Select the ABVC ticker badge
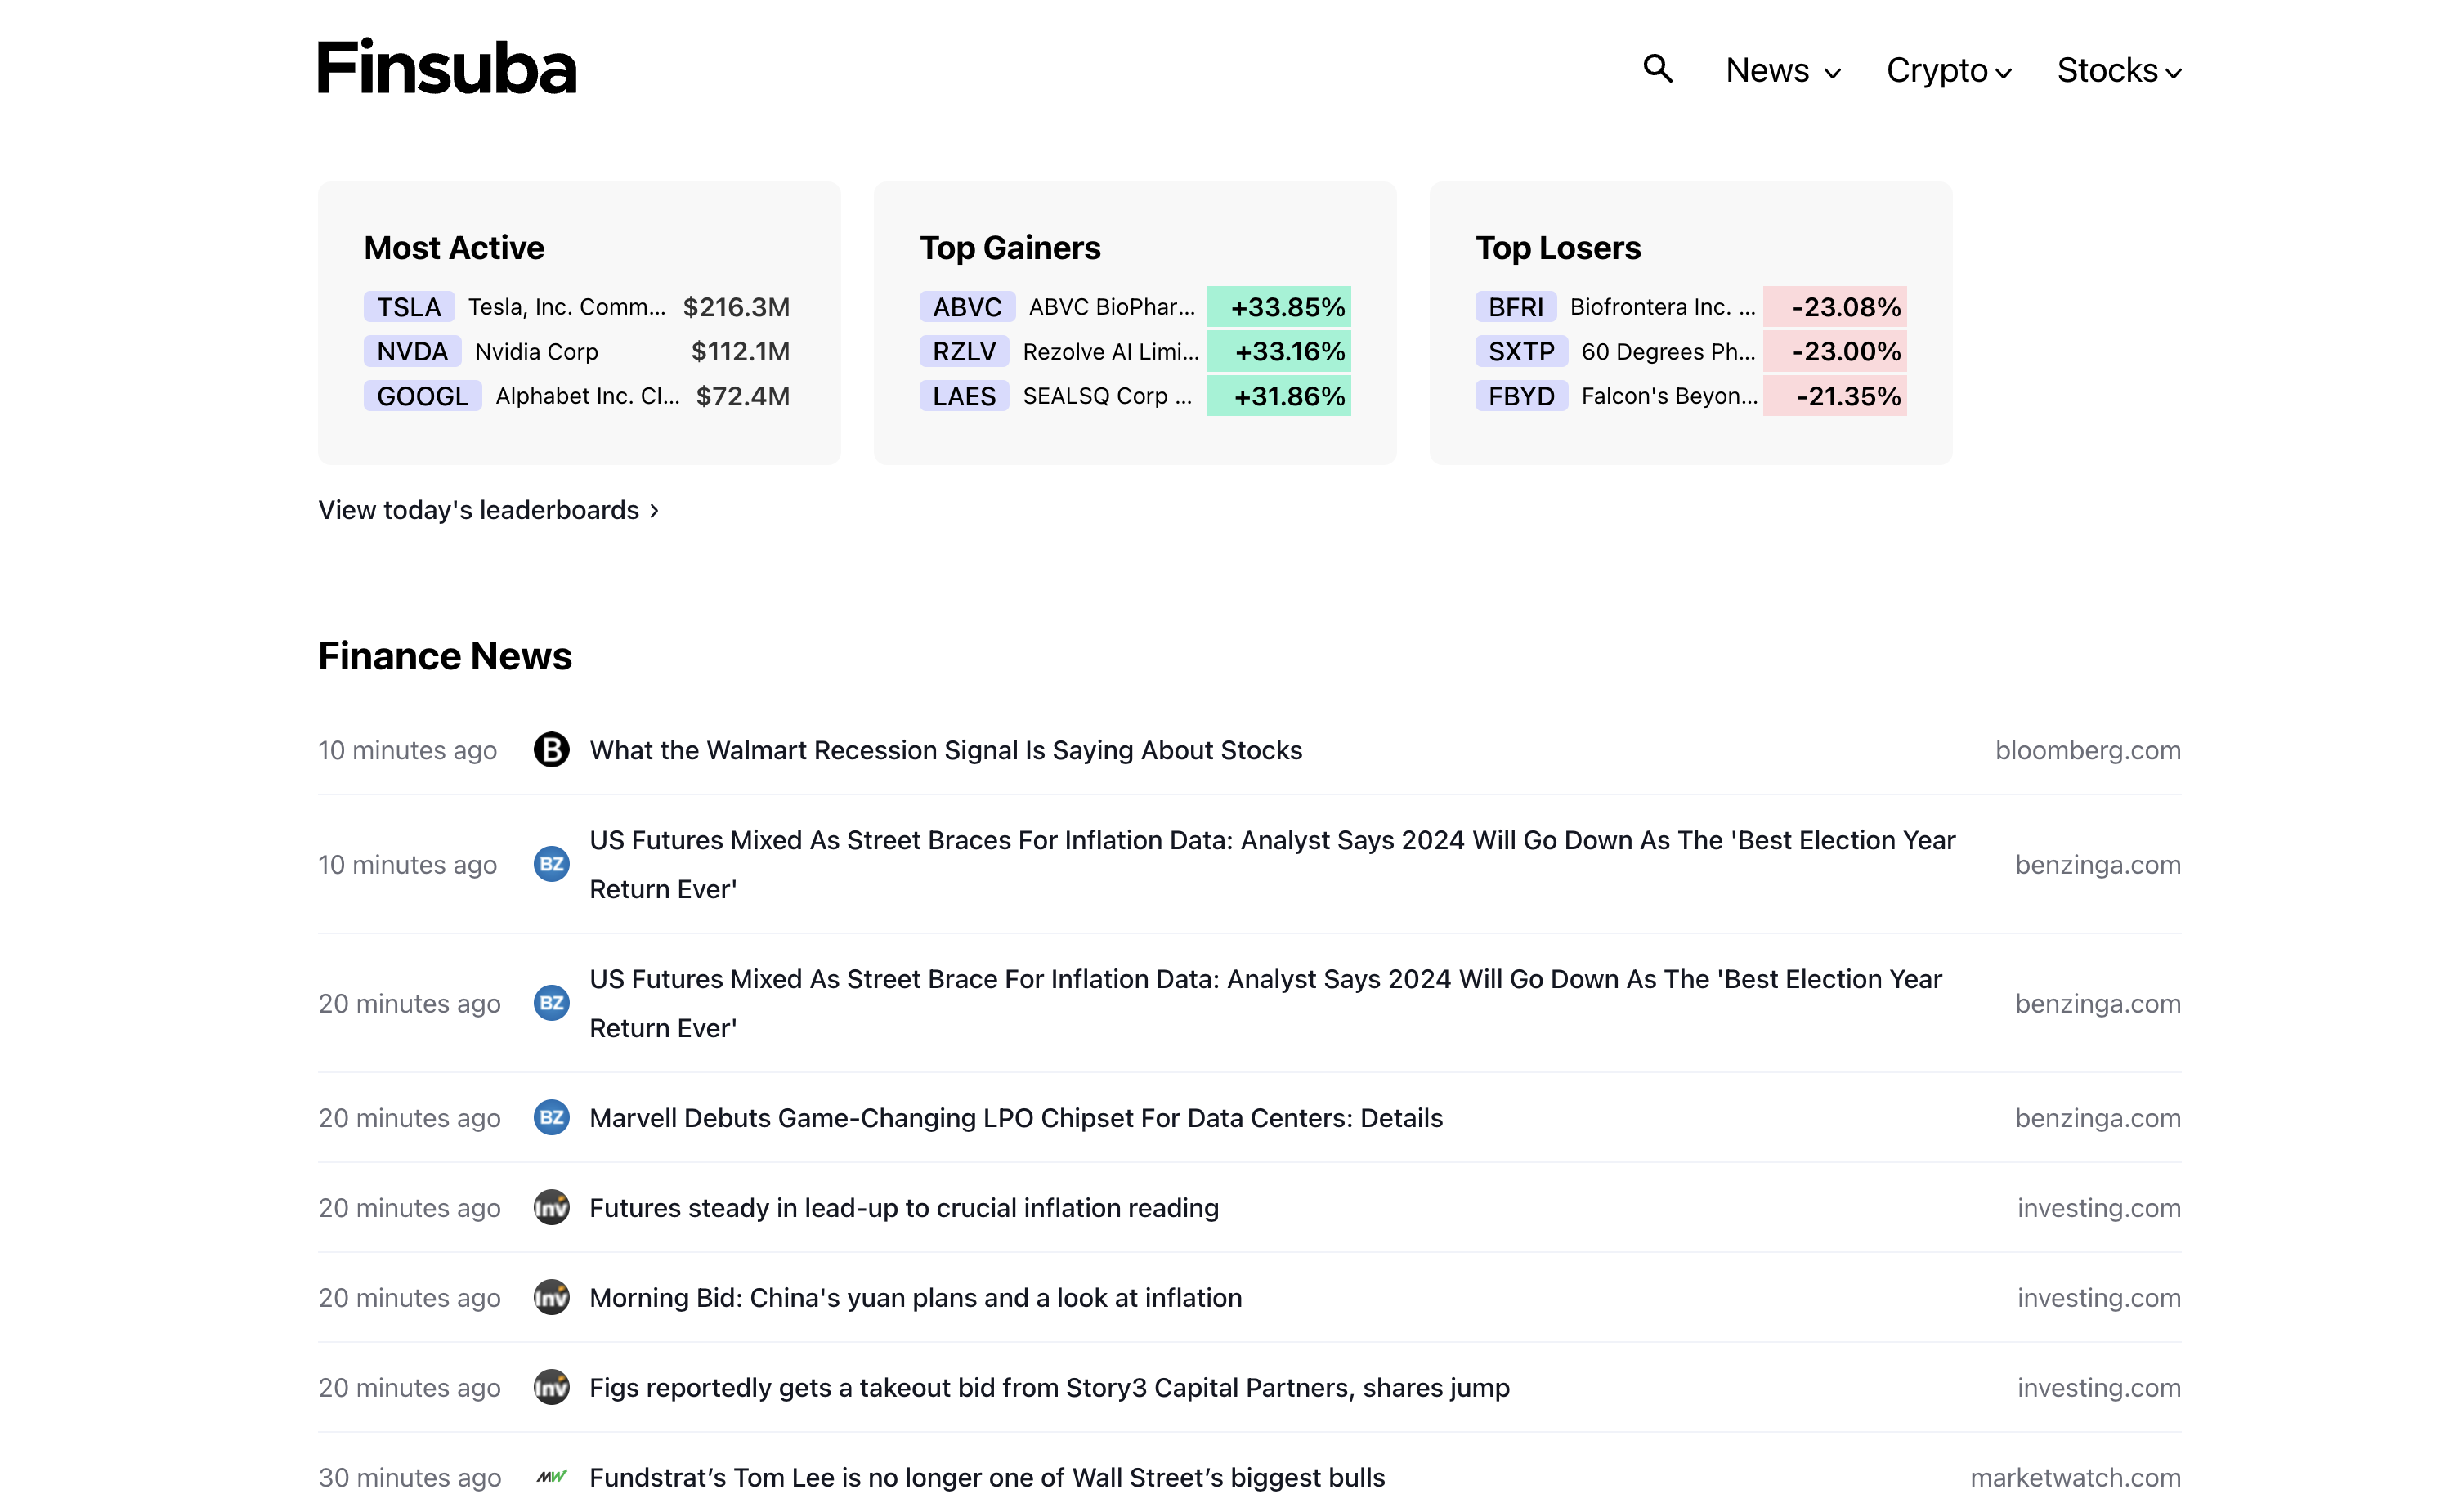This screenshot has height=1512, width=2454. 967,307
